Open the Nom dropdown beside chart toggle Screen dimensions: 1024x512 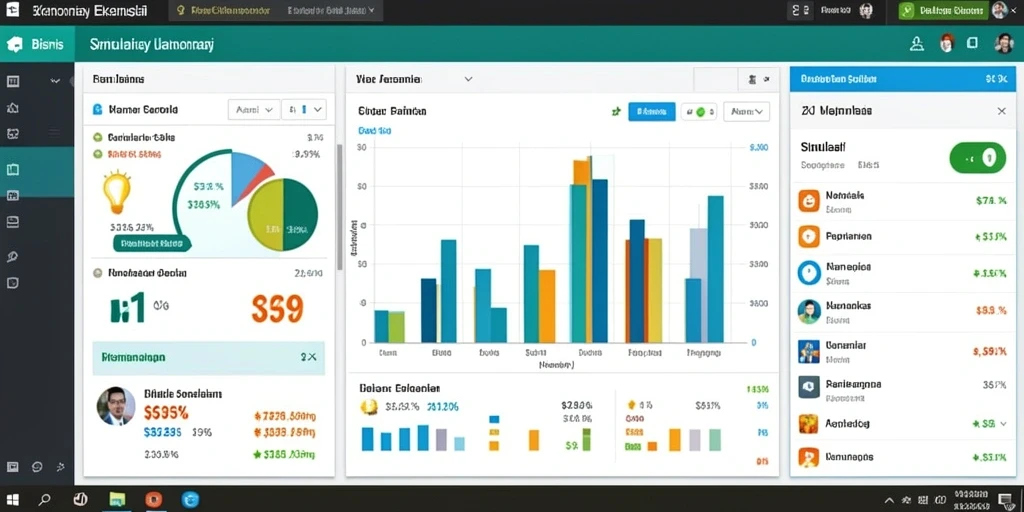pyautogui.click(x=746, y=112)
